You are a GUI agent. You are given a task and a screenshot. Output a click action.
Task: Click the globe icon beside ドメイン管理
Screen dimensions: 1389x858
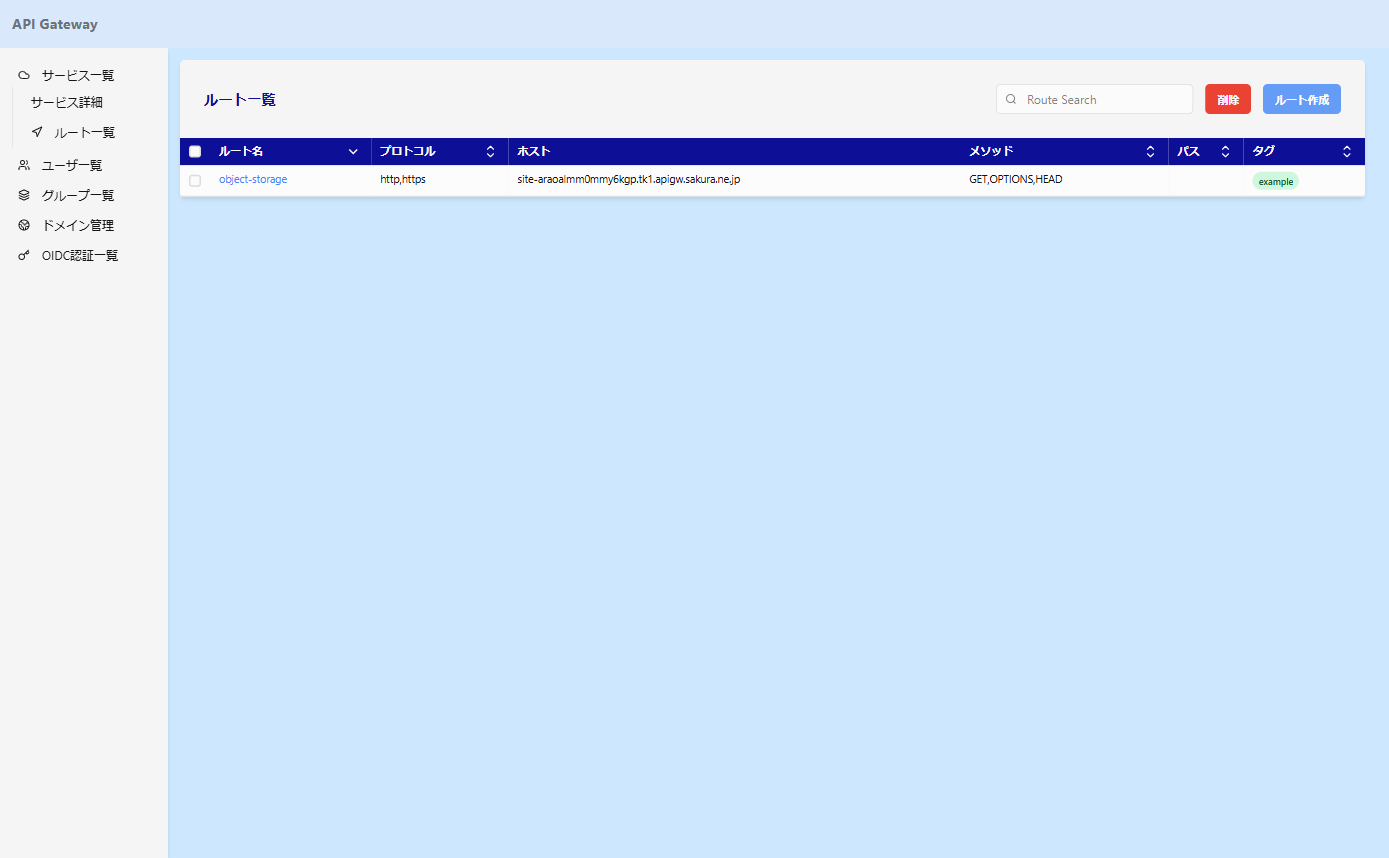click(24, 225)
